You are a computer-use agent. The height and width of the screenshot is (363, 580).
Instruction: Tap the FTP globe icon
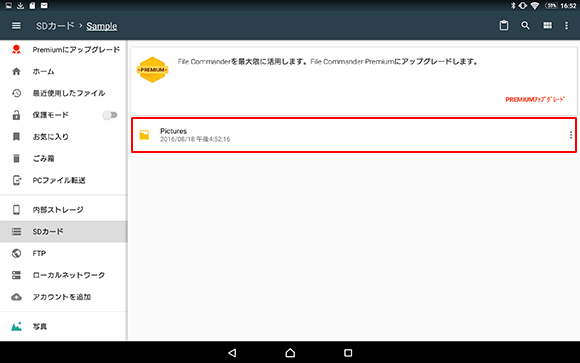point(16,253)
